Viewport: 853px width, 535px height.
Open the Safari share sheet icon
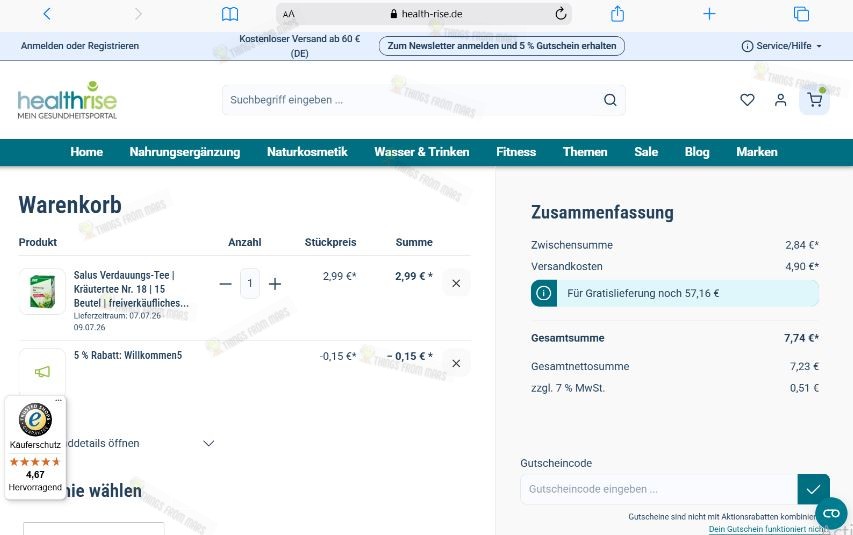click(617, 14)
